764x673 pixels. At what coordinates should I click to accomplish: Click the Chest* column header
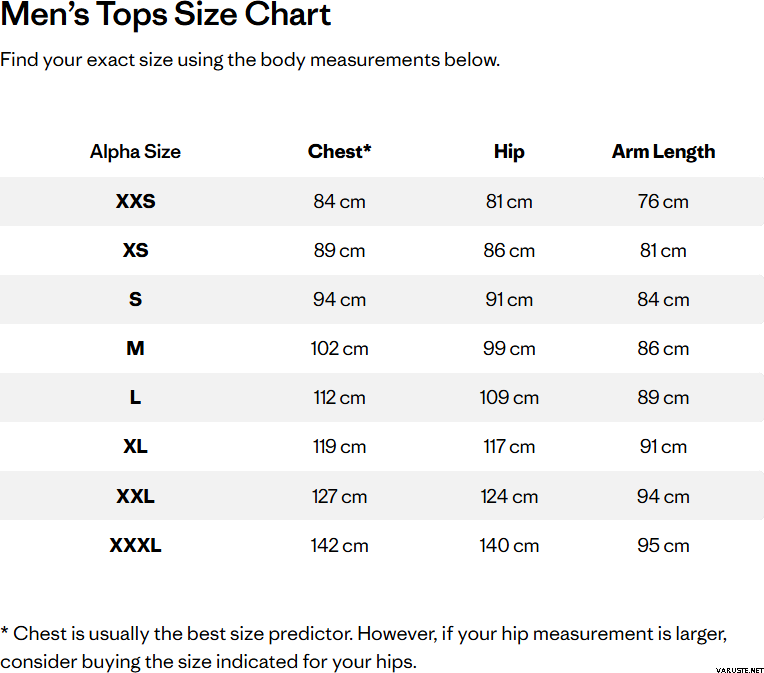[x=339, y=152]
